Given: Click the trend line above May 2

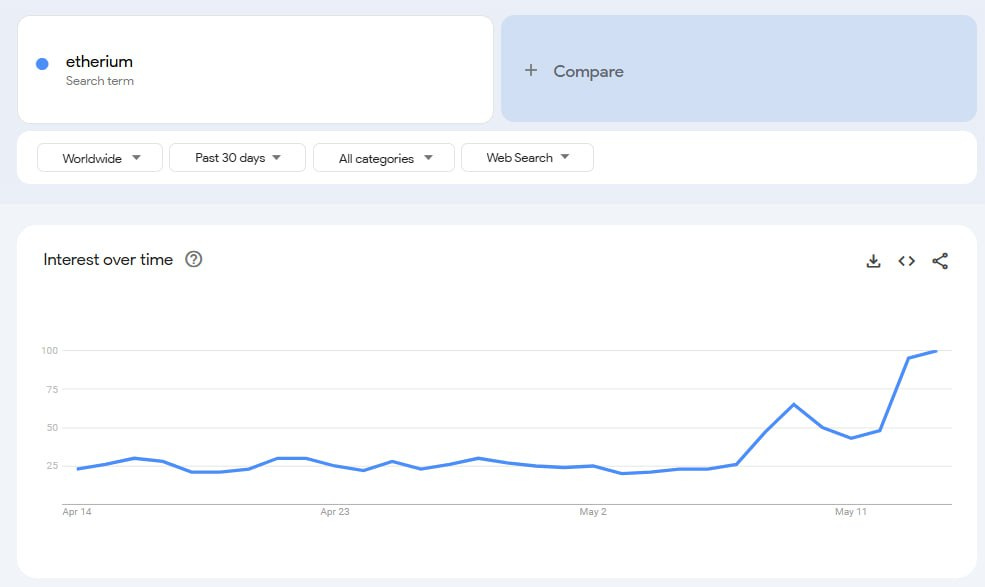Looking at the screenshot, I should pos(594,466).
